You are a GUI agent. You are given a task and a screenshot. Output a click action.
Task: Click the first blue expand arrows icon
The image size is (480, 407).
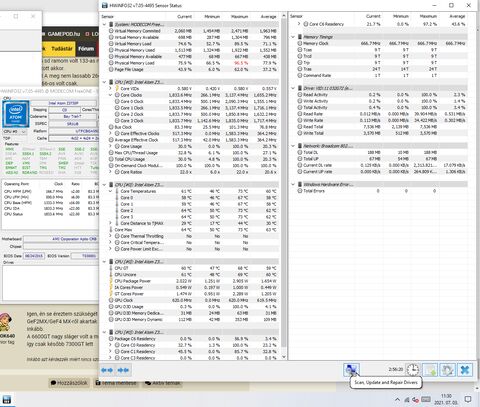[x=107, y=370]
